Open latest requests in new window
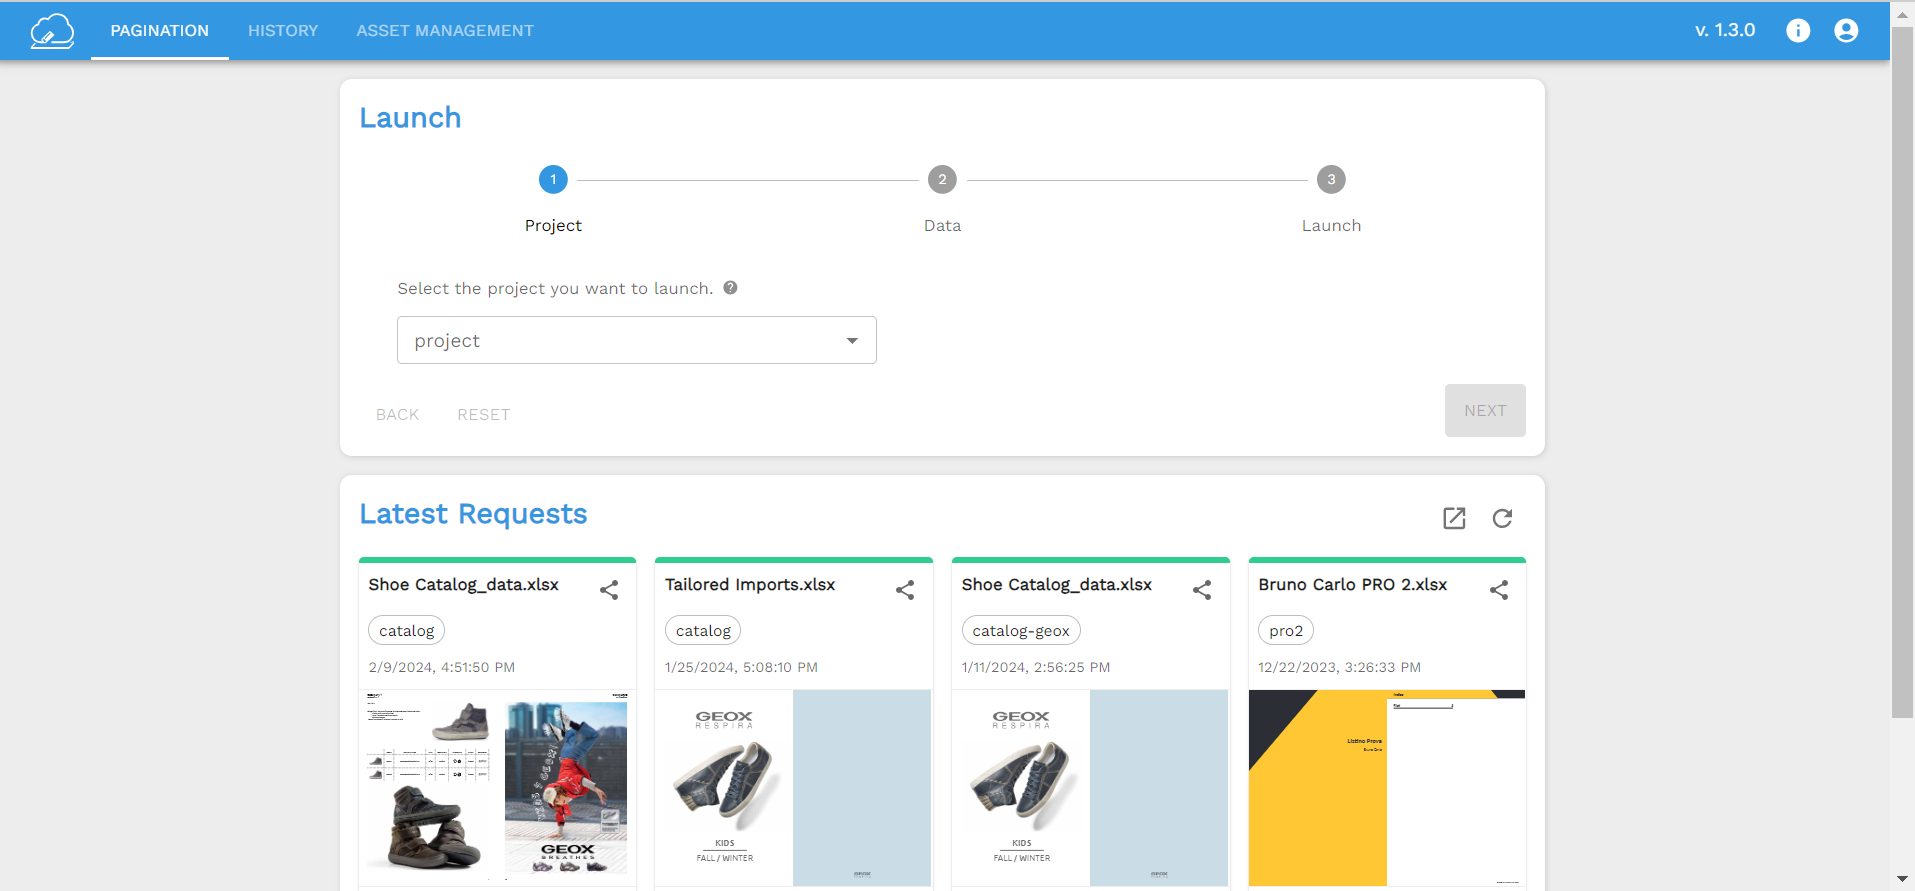 coord(1454,518)
